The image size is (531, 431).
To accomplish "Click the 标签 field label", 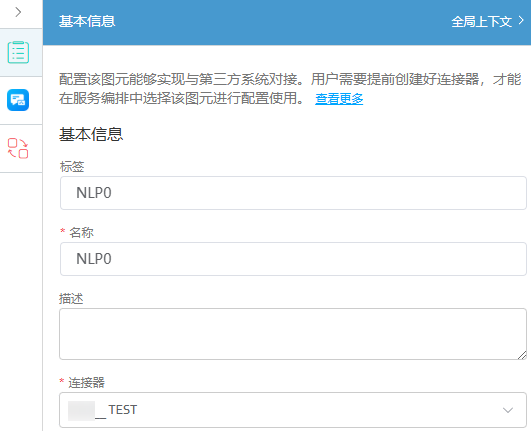I will [72, 167].
